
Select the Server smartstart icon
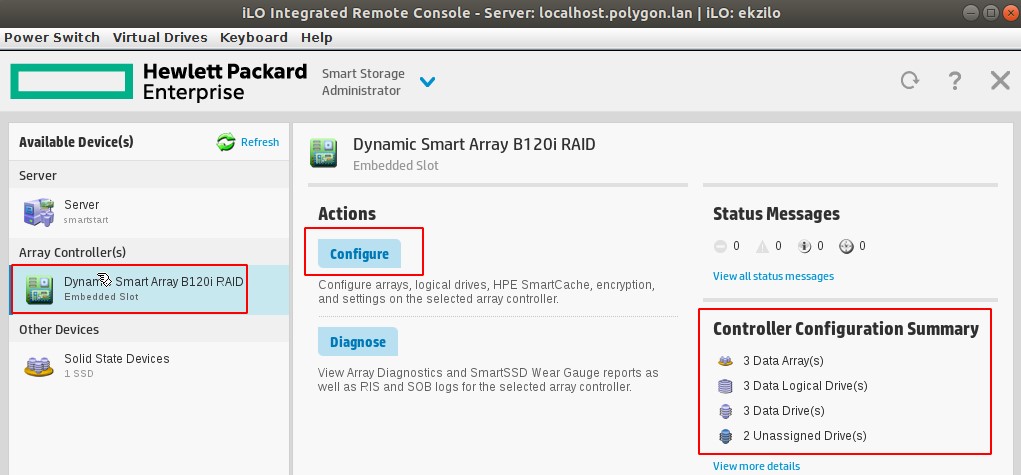pyautogui.click(x=39, y=211)
